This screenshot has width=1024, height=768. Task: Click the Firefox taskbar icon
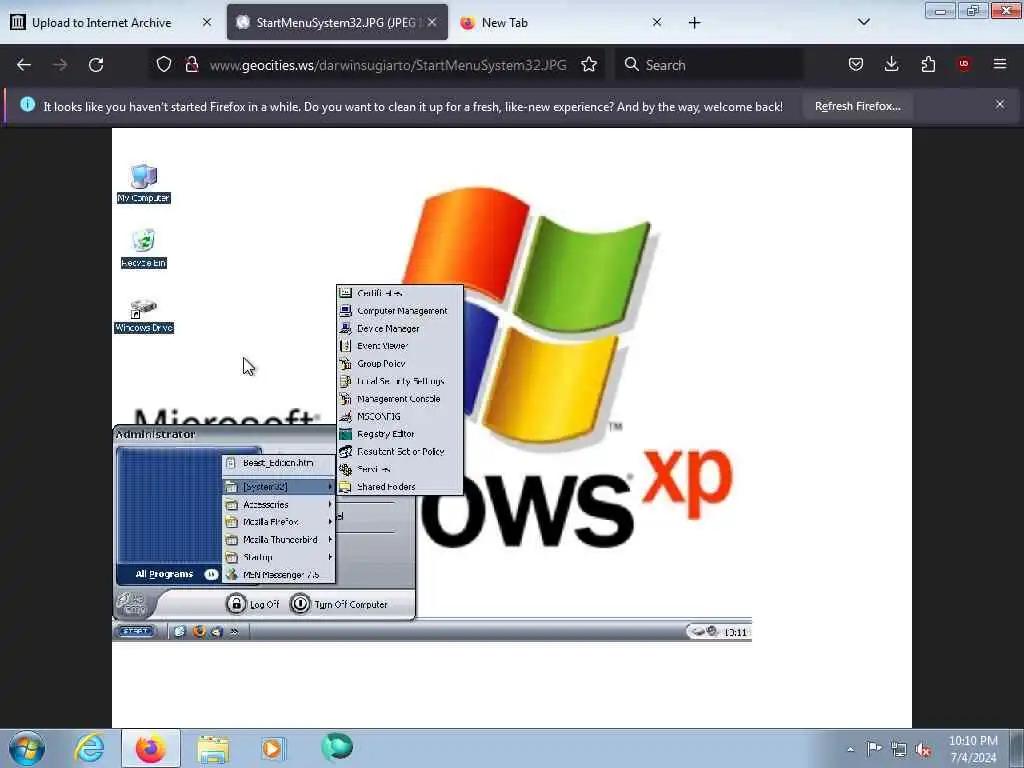150,748
